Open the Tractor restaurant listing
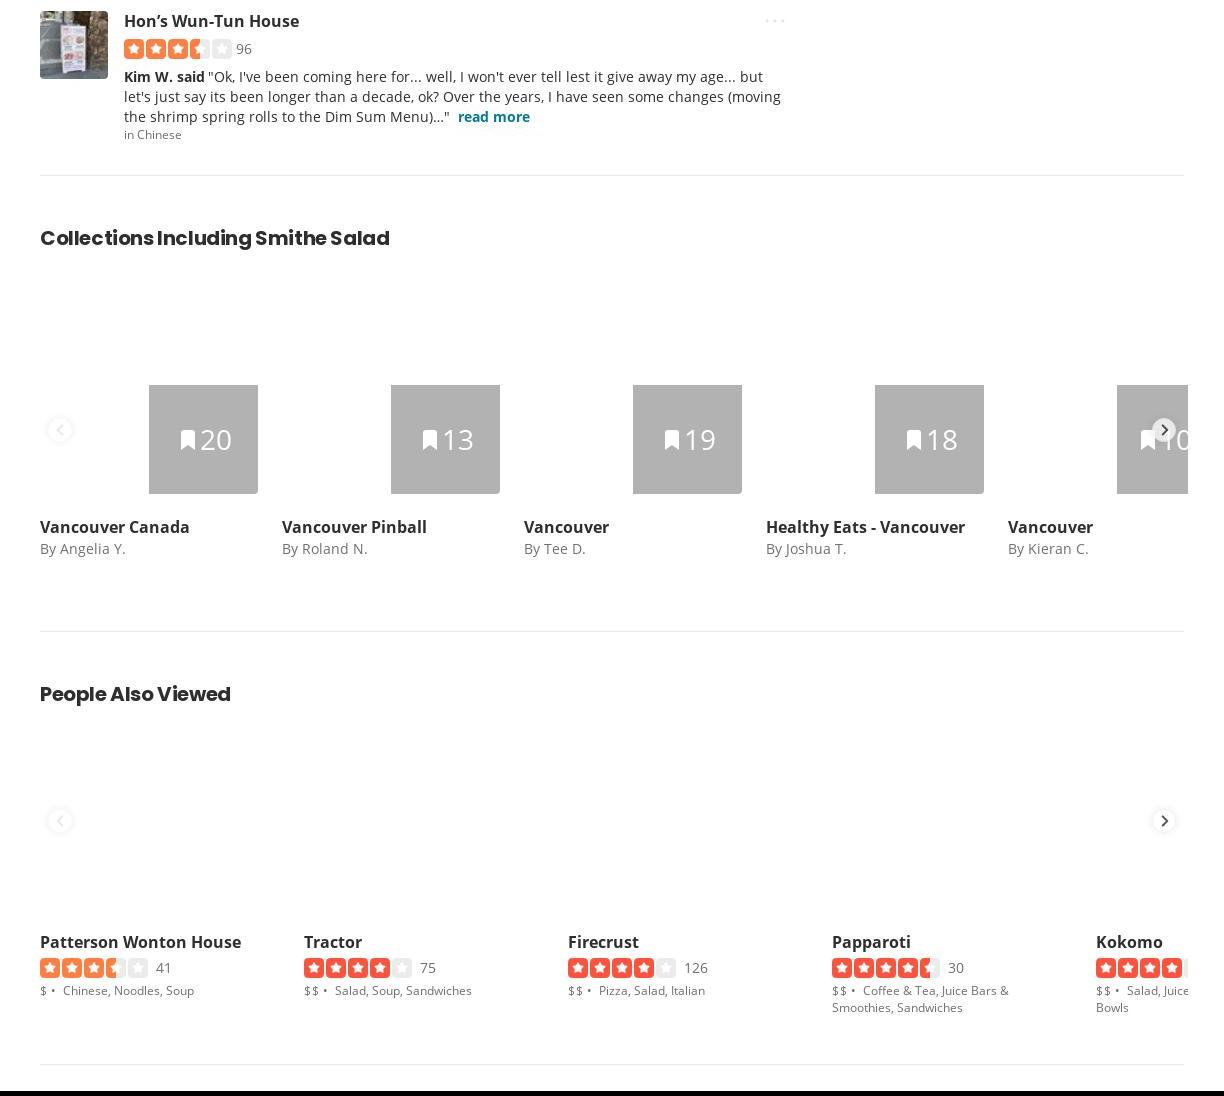 [x=333, y=942]
